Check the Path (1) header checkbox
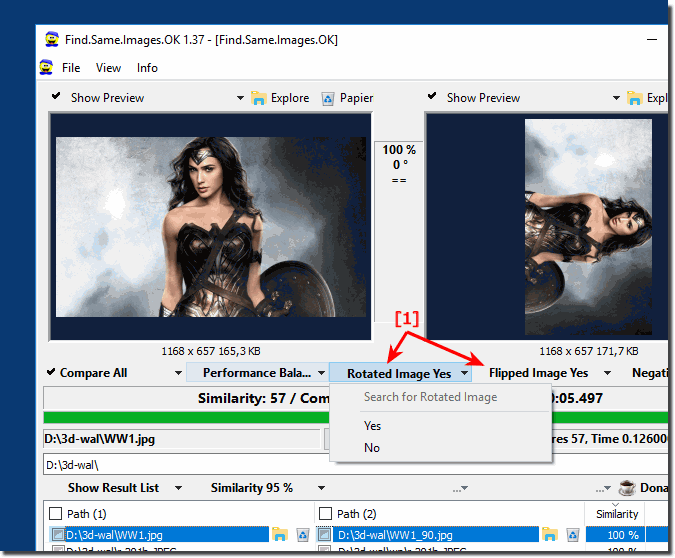 coord(56,514)
